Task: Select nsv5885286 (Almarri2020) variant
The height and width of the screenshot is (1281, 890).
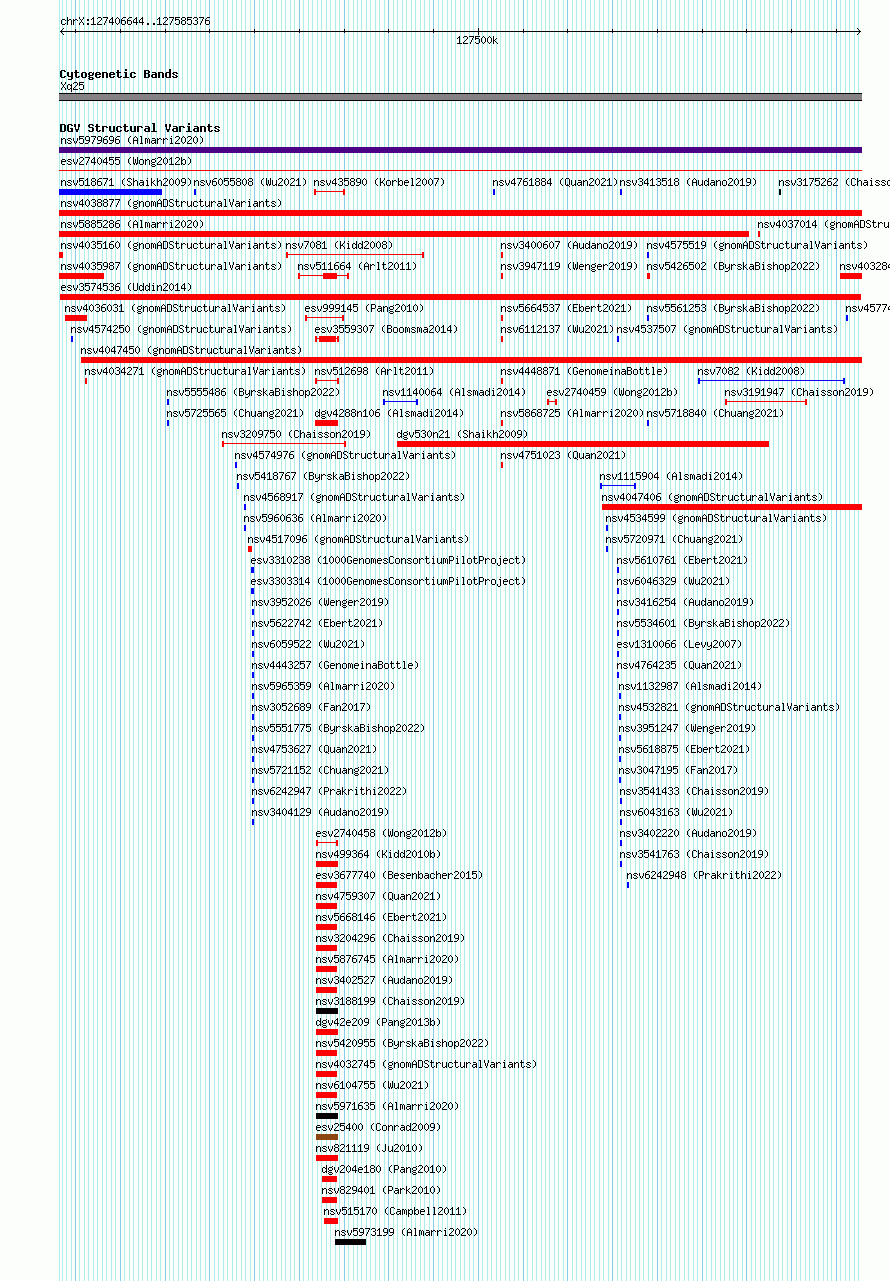Action: click(x=131, y=224)
